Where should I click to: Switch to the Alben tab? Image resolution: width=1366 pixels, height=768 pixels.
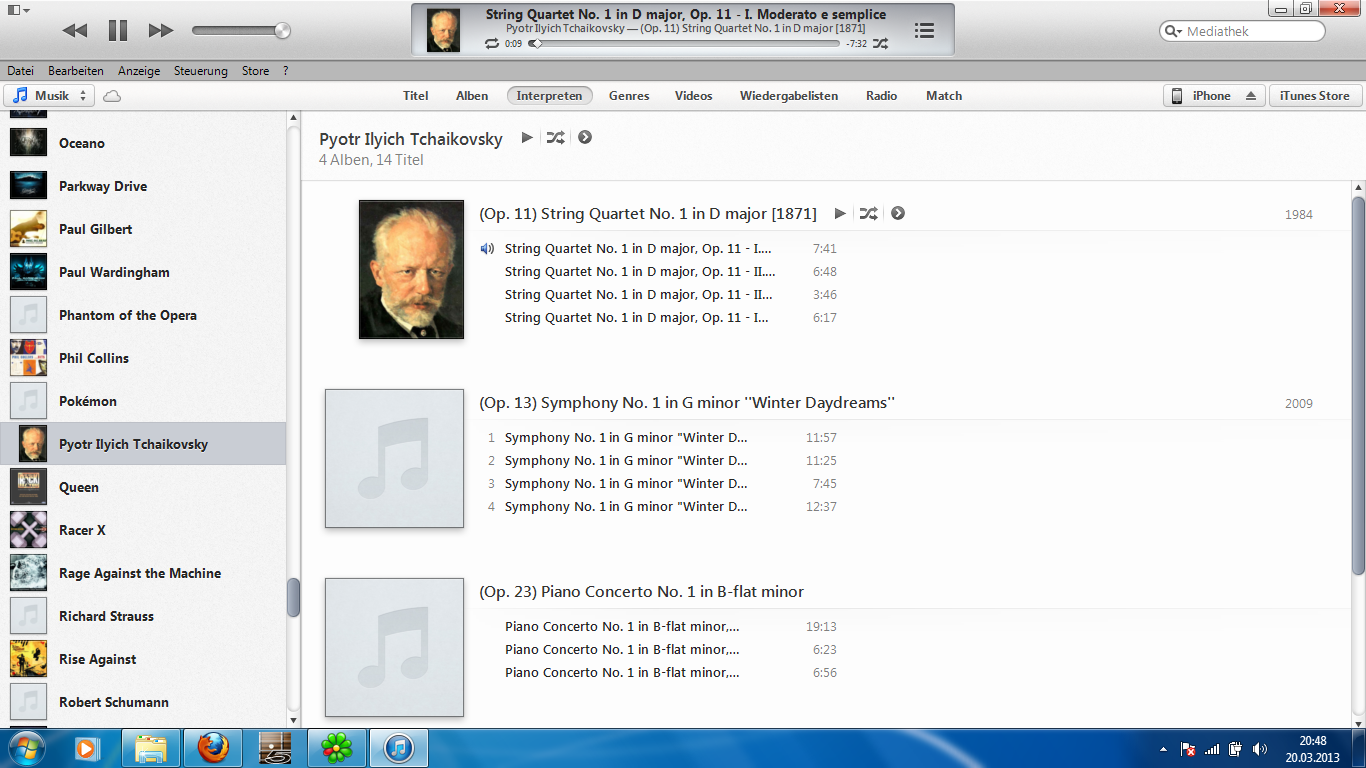coord(472,96)
